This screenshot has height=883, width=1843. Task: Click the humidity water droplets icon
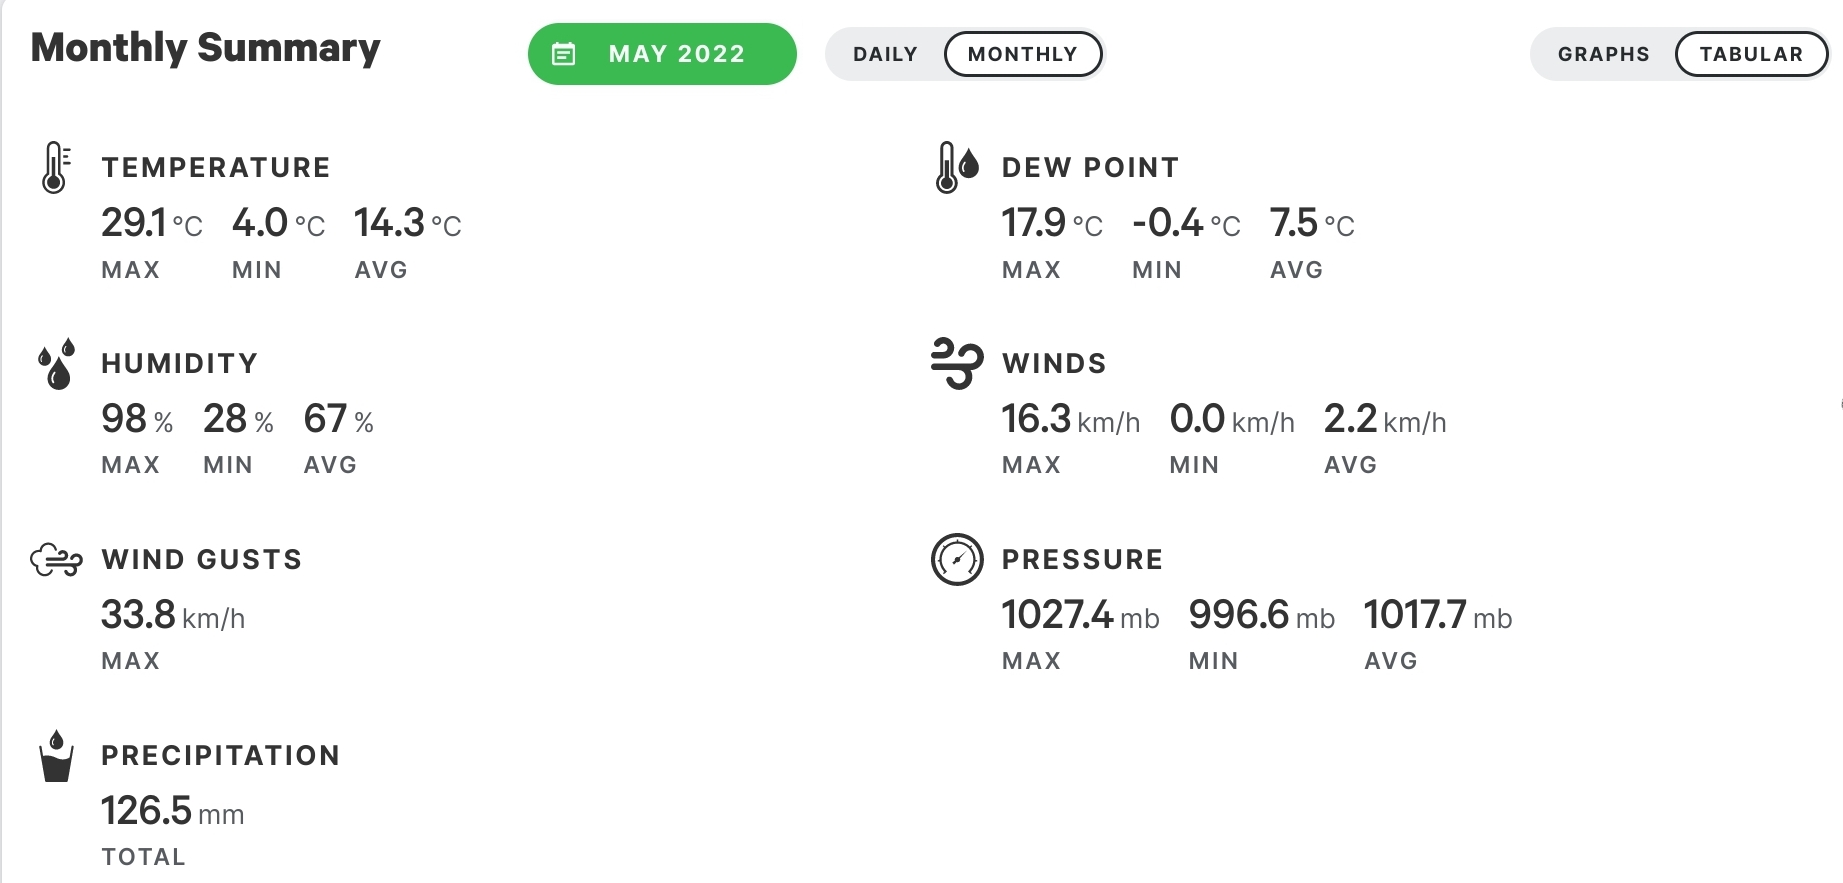click(x=57, y=363)
